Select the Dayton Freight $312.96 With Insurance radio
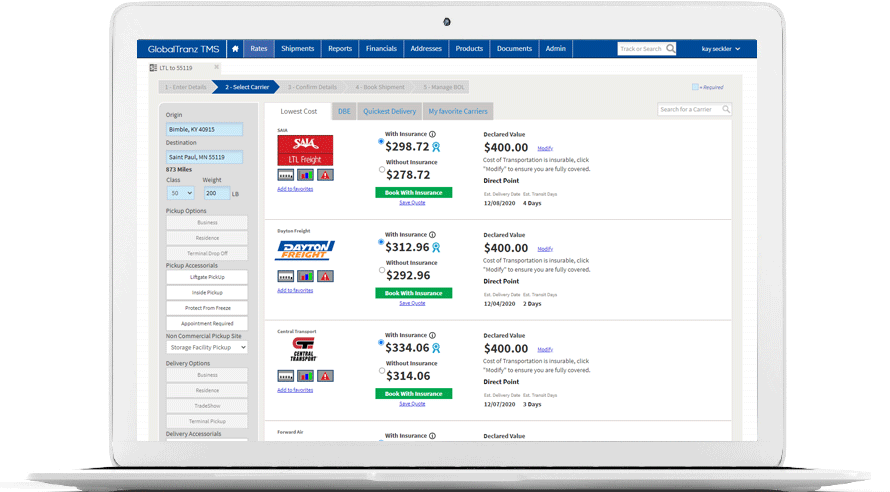The image size is (890, 492). tap(381, 242)
